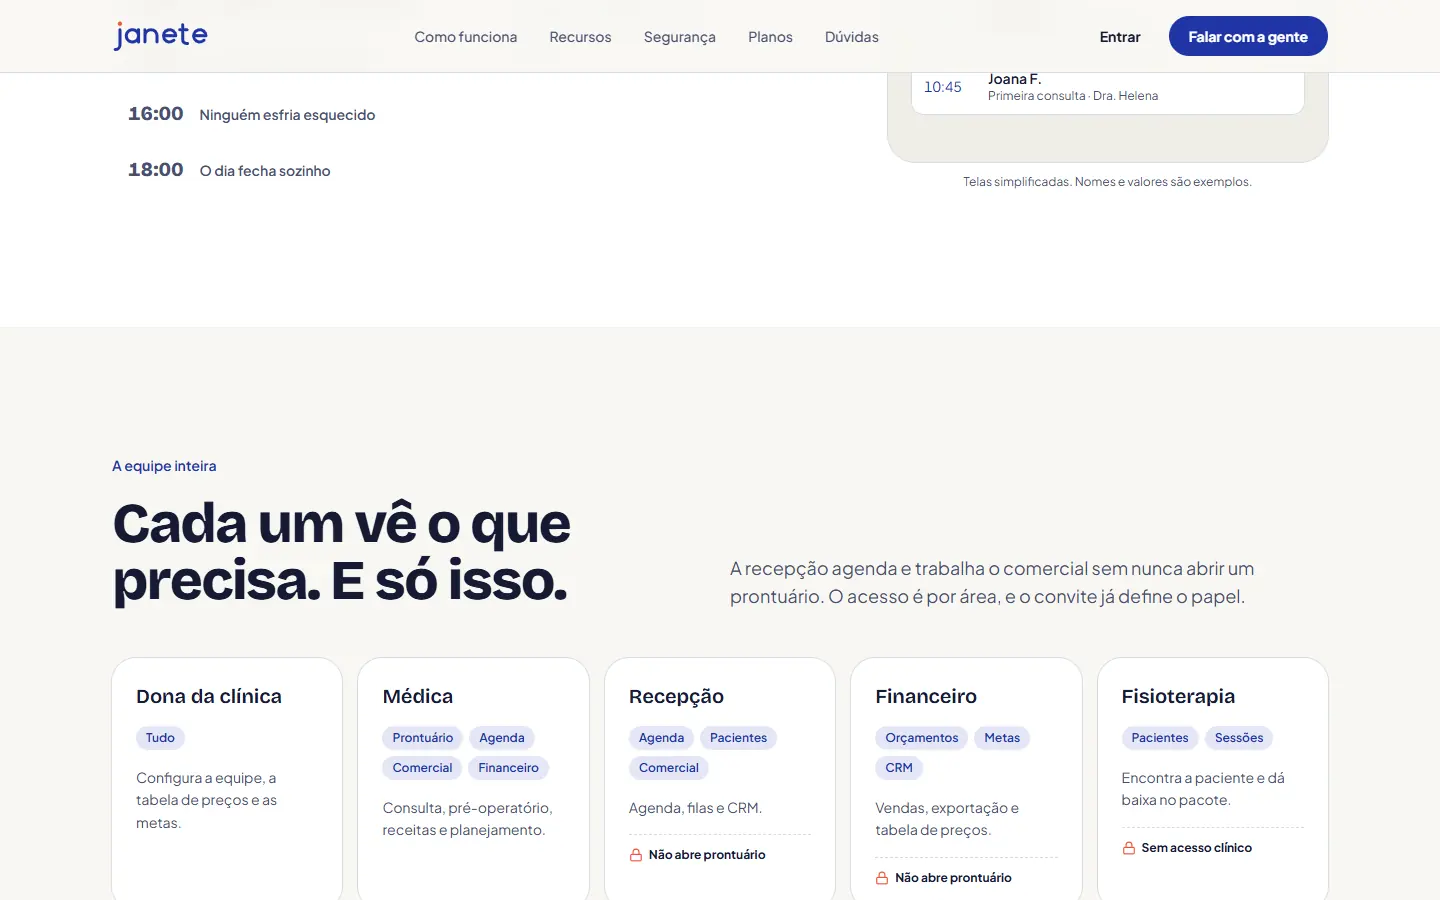Click the Vendas, exportação description in Financeiro card
Image resolution: width=1440 pixels, height=900 pixels.
(947, 819)
